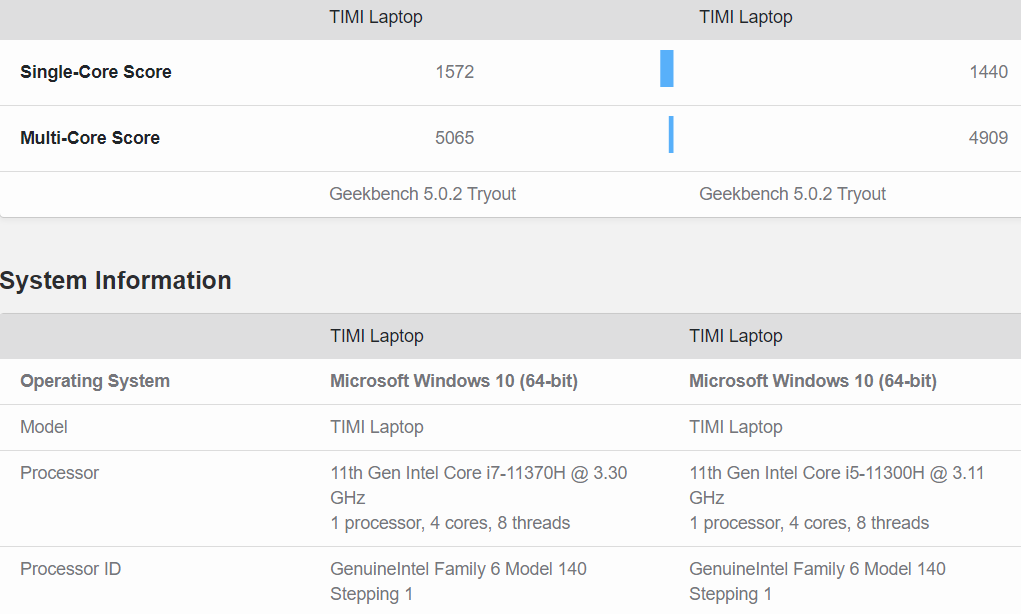Select the 4909 multi-core score value

(x=988, y=138)
